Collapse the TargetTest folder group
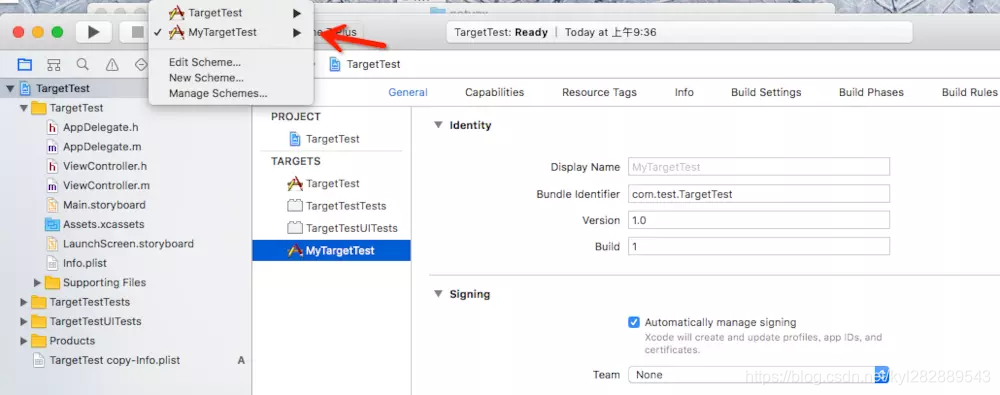The height and width of the screenshot is (395, 1000). [24, 108]
